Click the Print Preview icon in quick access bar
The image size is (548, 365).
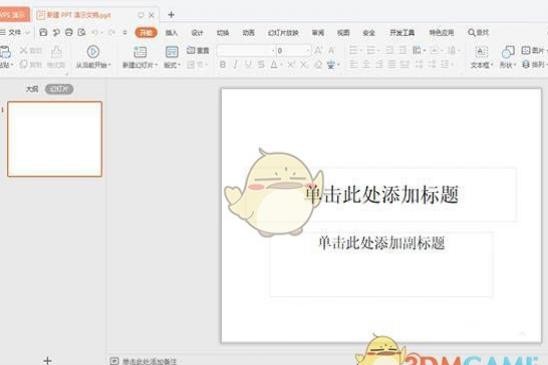click(82, 33)
